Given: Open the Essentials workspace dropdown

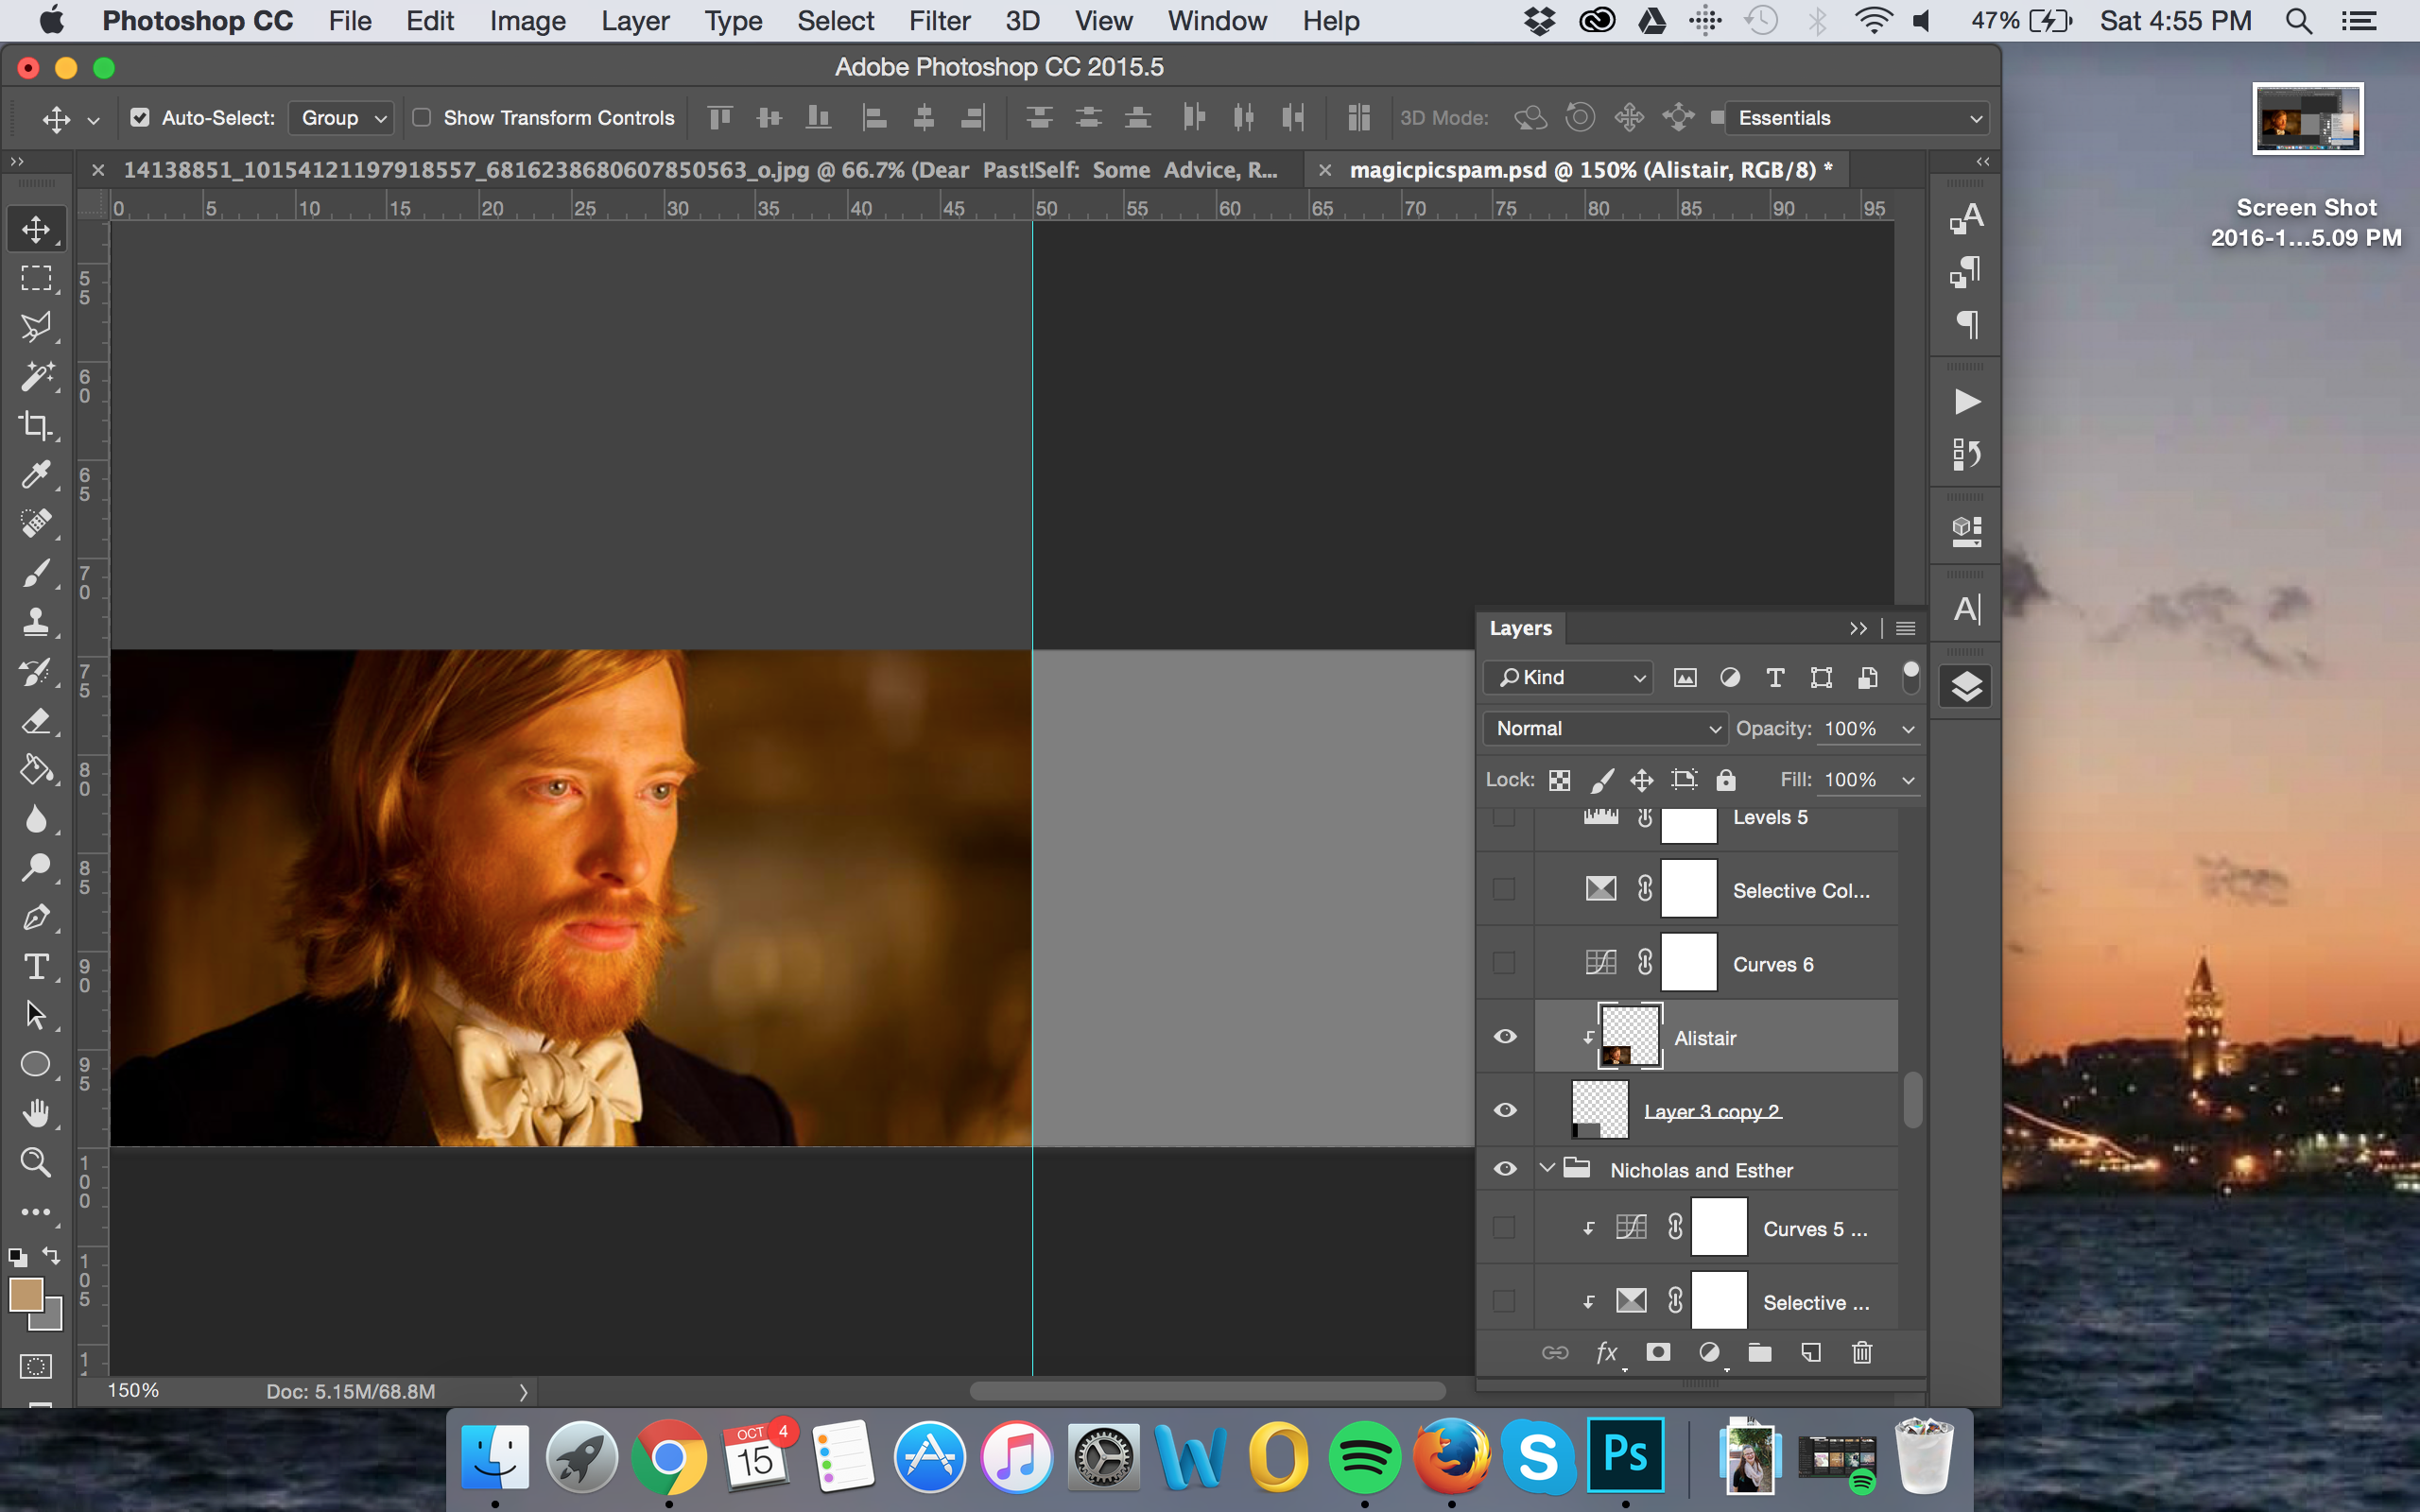Looking at the screenshot, I should pos(1858,118).
